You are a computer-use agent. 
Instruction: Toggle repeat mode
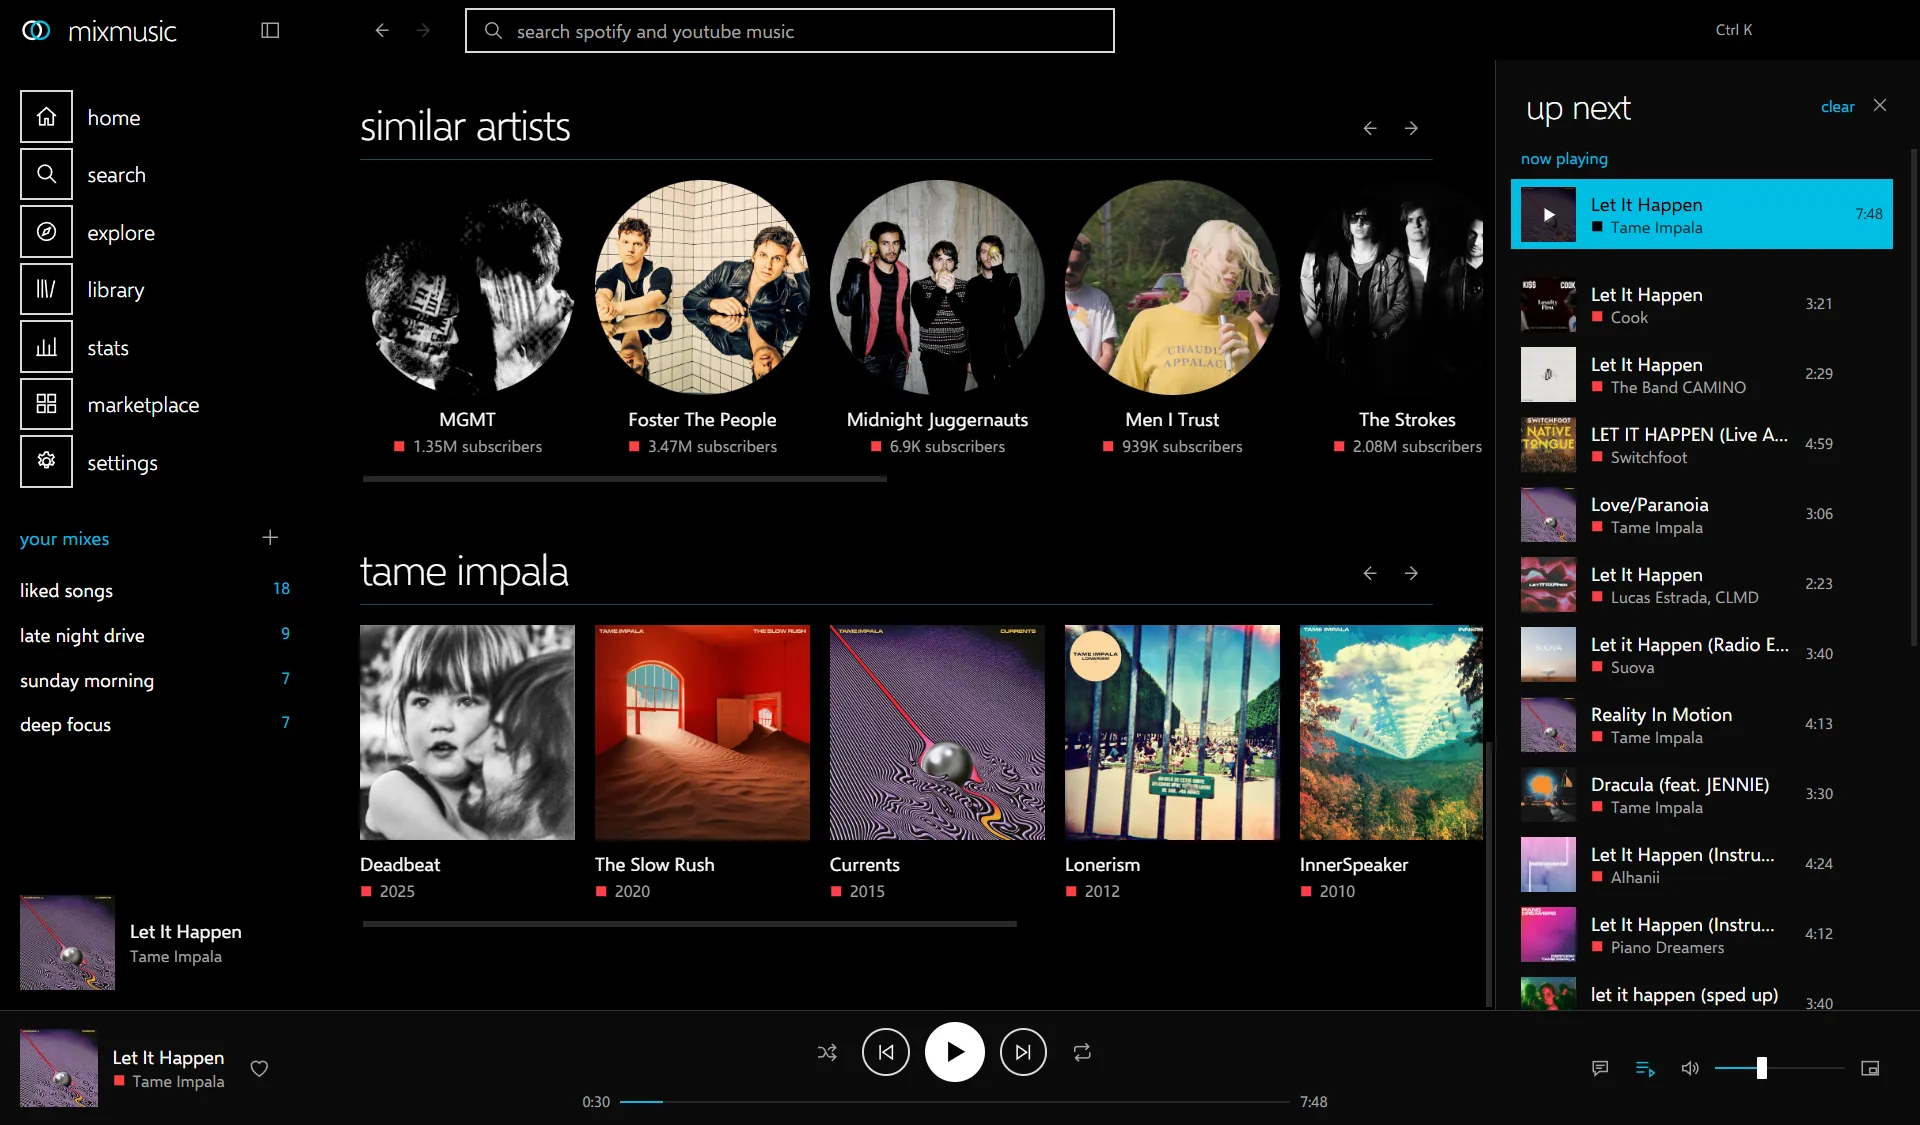click(1082, 1052)
